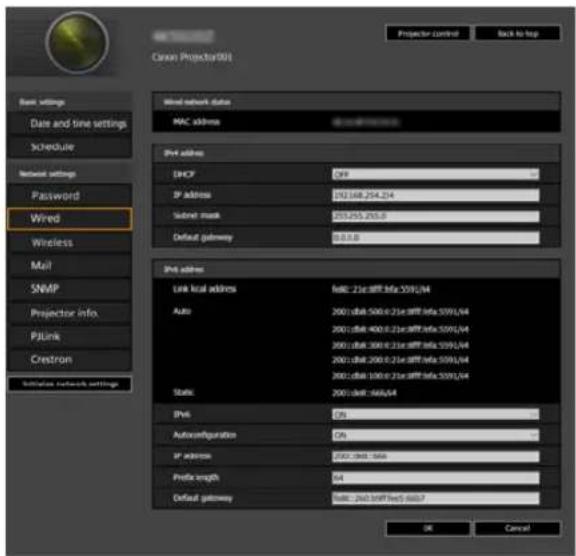Click the Back to top button
576x556 pixels.
518,33
